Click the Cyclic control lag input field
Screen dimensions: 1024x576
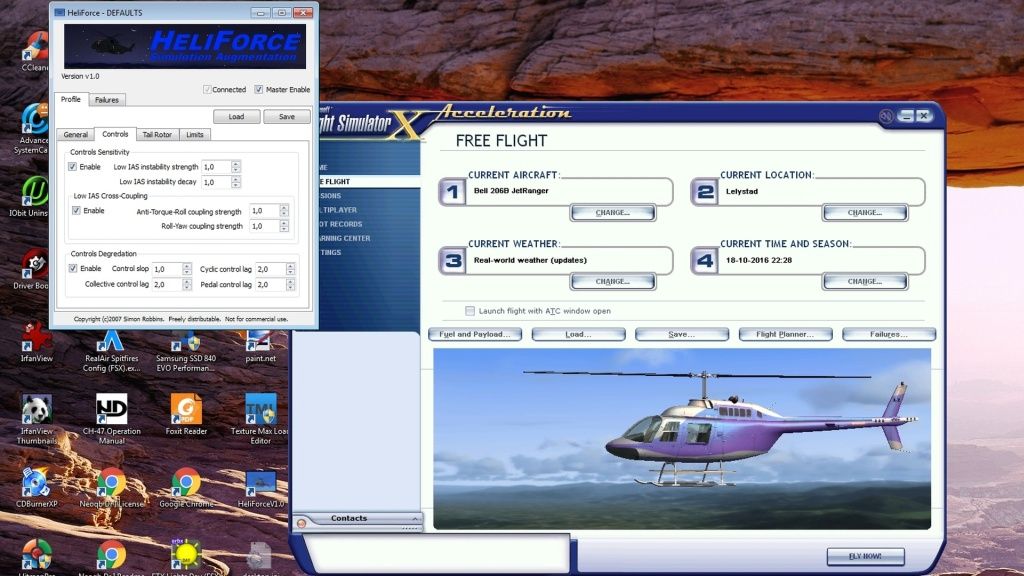click(270, 269)
